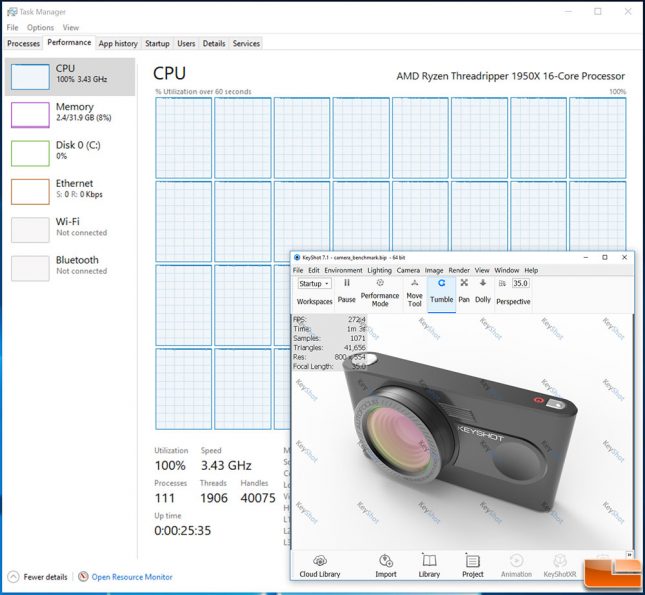Click Open Resource Monitor link

tap(132, 577)
